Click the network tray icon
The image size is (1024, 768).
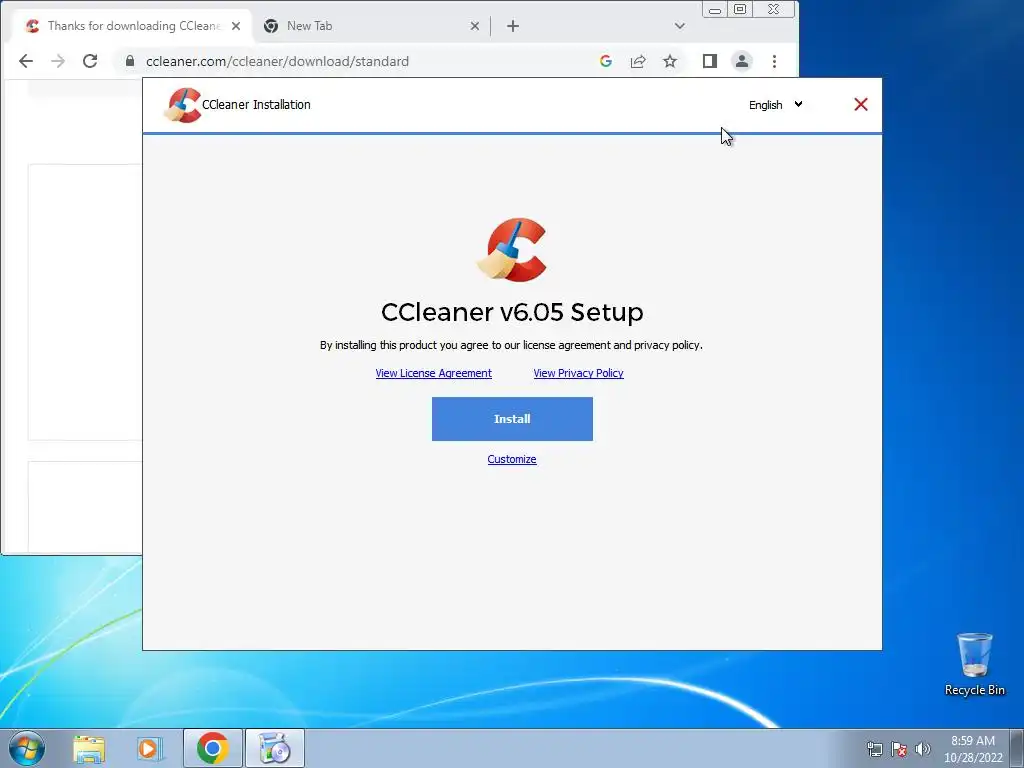[x=874, y=749]
